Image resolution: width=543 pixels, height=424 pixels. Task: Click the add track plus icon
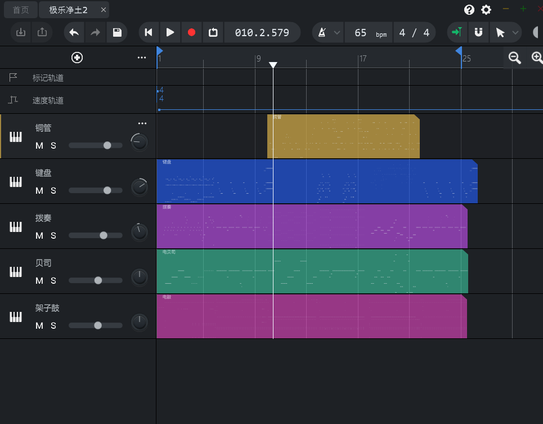tap(77, 58)
